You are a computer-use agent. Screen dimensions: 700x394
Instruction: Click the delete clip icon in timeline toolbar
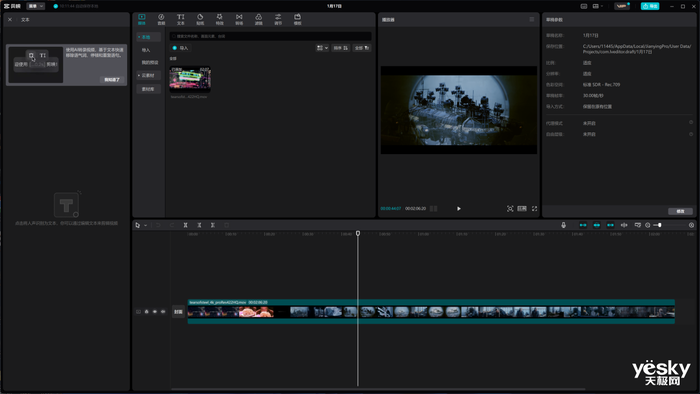click(226, 225)
